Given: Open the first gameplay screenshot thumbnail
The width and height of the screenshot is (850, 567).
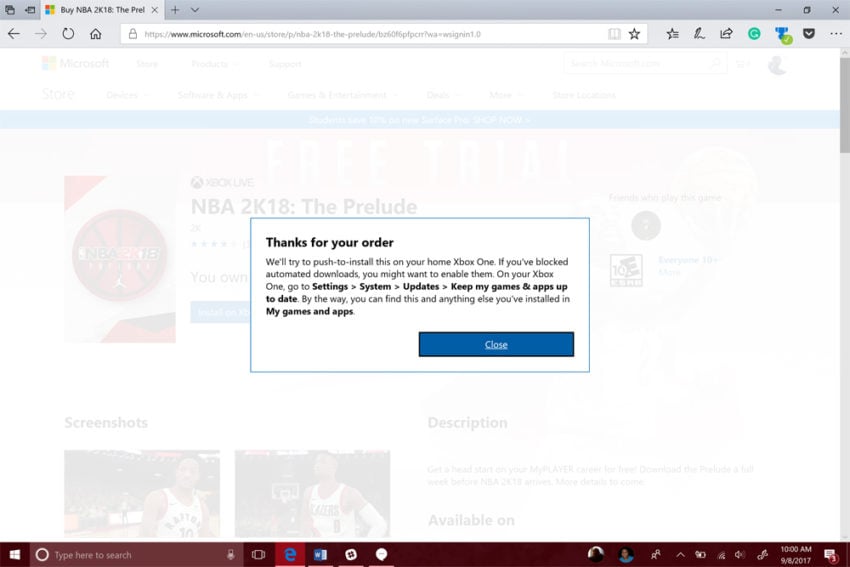Looking at the screenshot, I should point(142,493).
